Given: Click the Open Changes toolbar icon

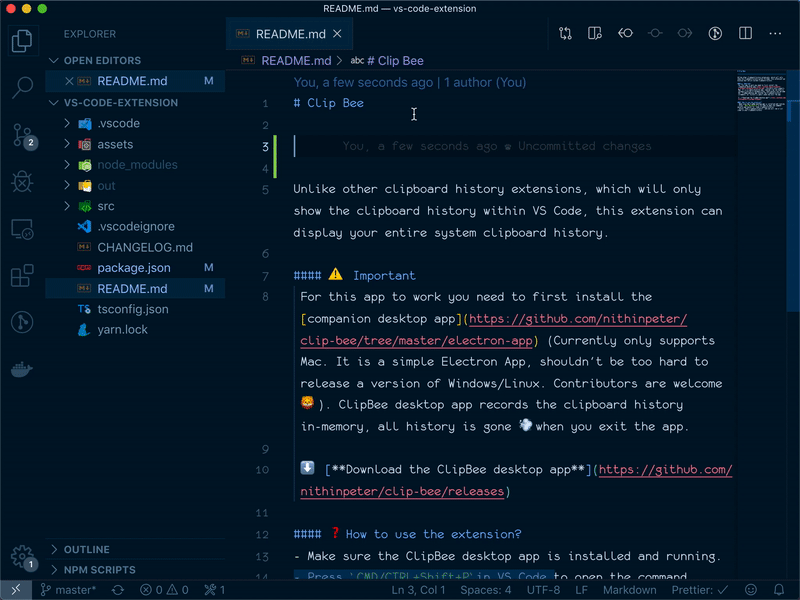Looking at the screenshot, I should pyautogui.click(x=565, y=34).
